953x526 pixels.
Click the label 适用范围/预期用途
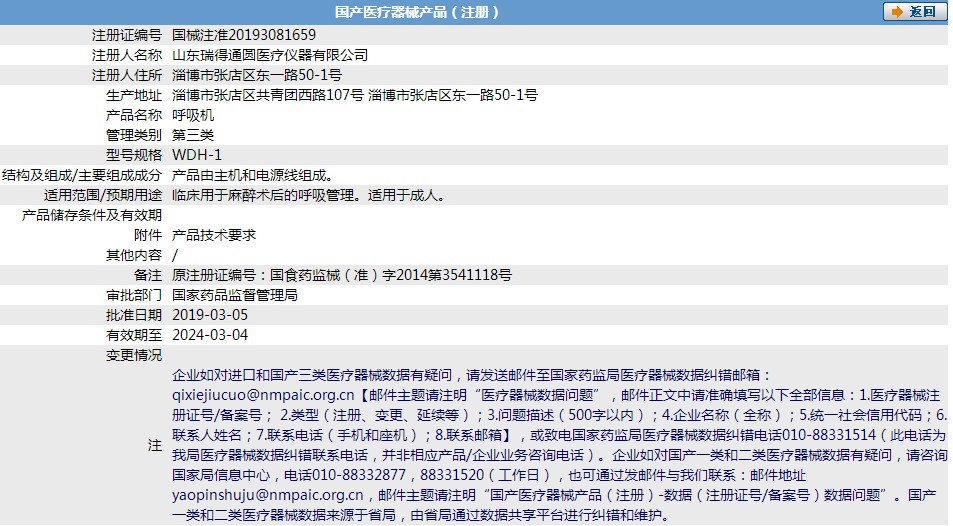click(x=103, y=196)
